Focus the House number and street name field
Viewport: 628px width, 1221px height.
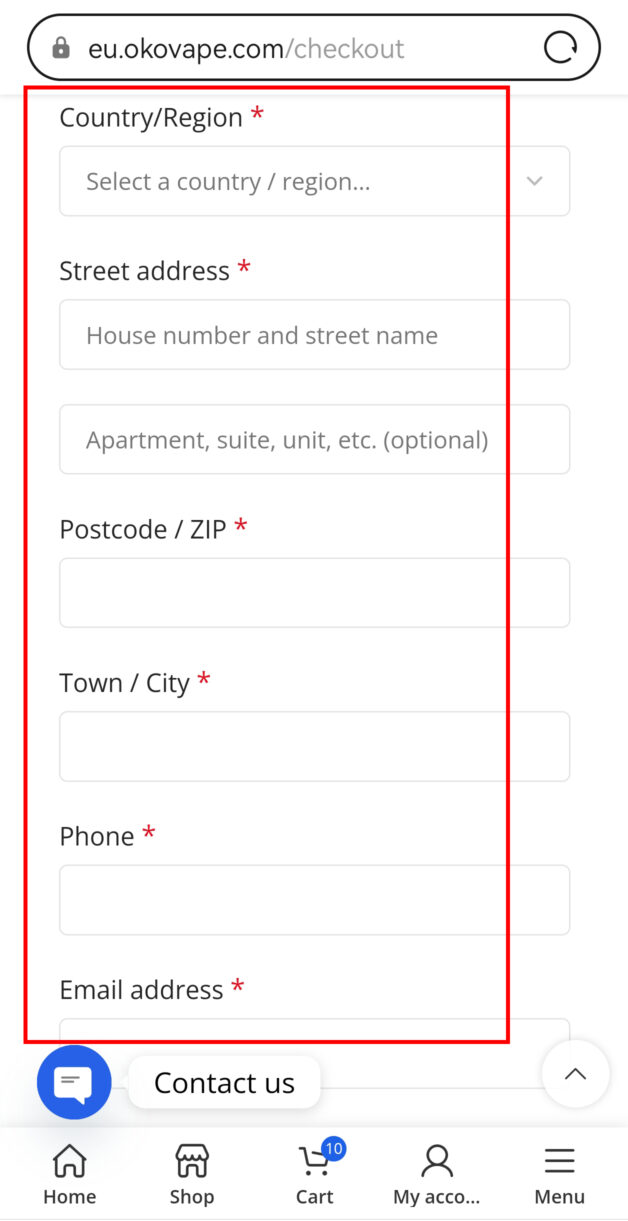click(x=314, y=335)
